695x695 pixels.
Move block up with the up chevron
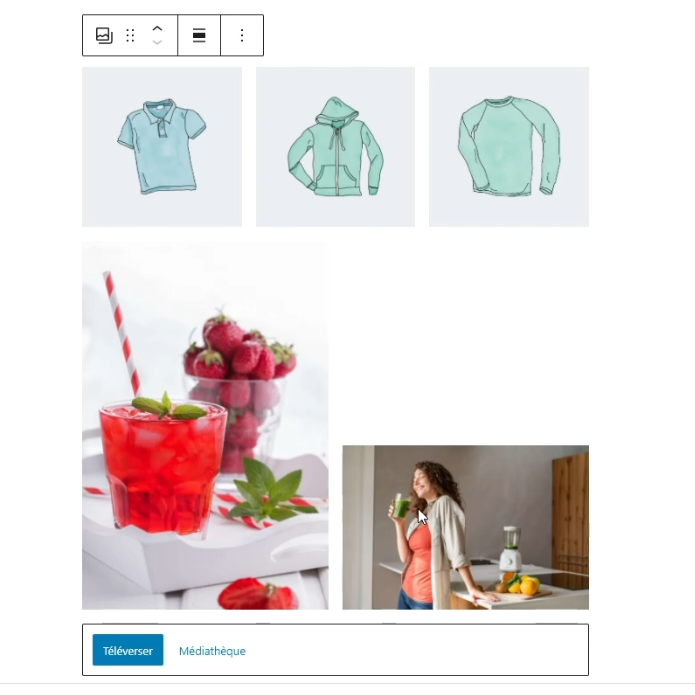(157, 29)
